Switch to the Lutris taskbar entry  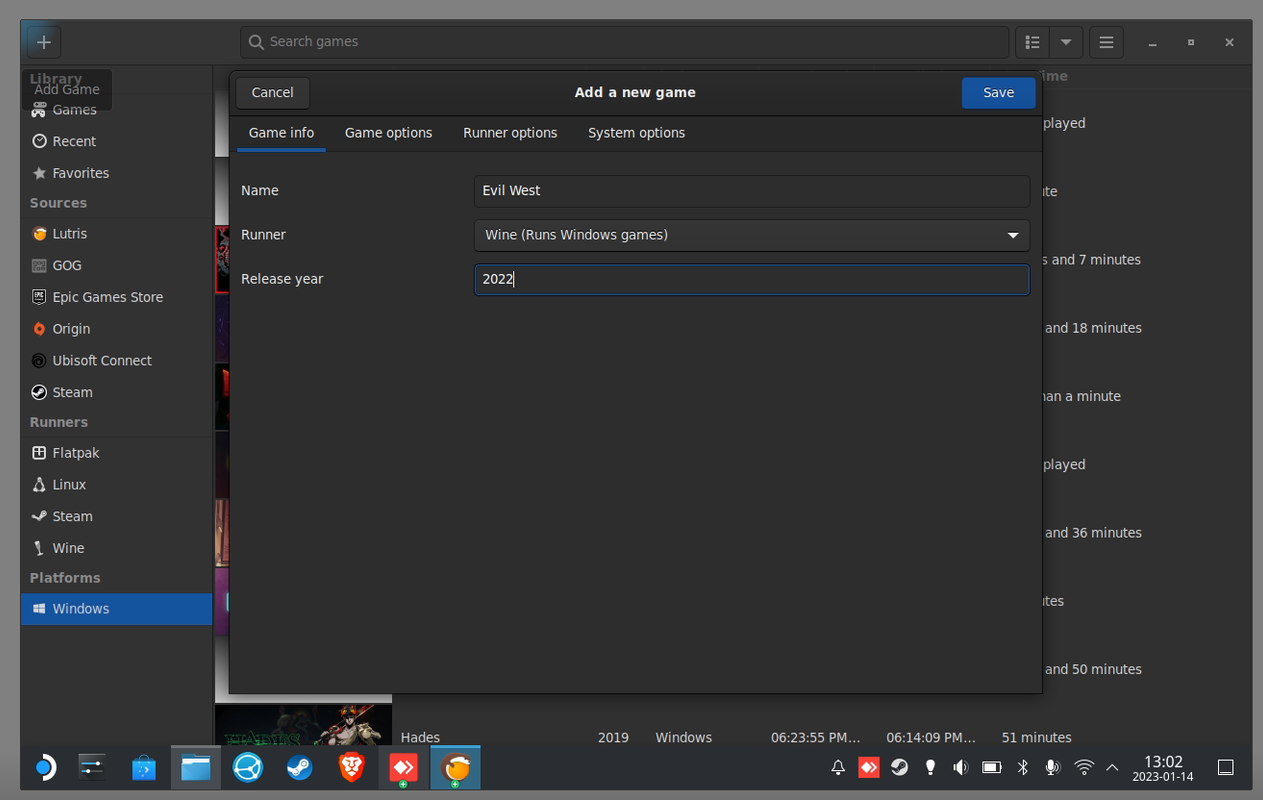point(456,768)
